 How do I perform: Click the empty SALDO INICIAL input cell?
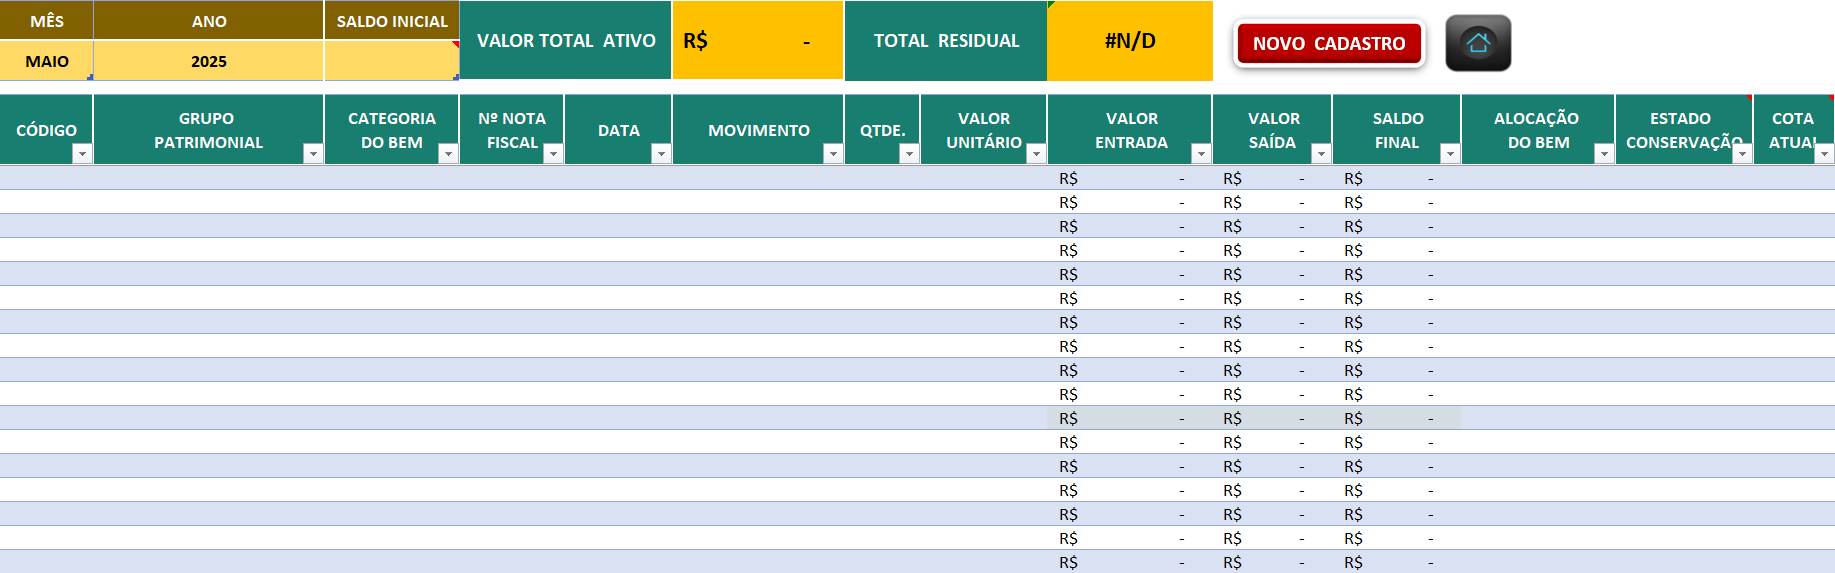point(391,61)
